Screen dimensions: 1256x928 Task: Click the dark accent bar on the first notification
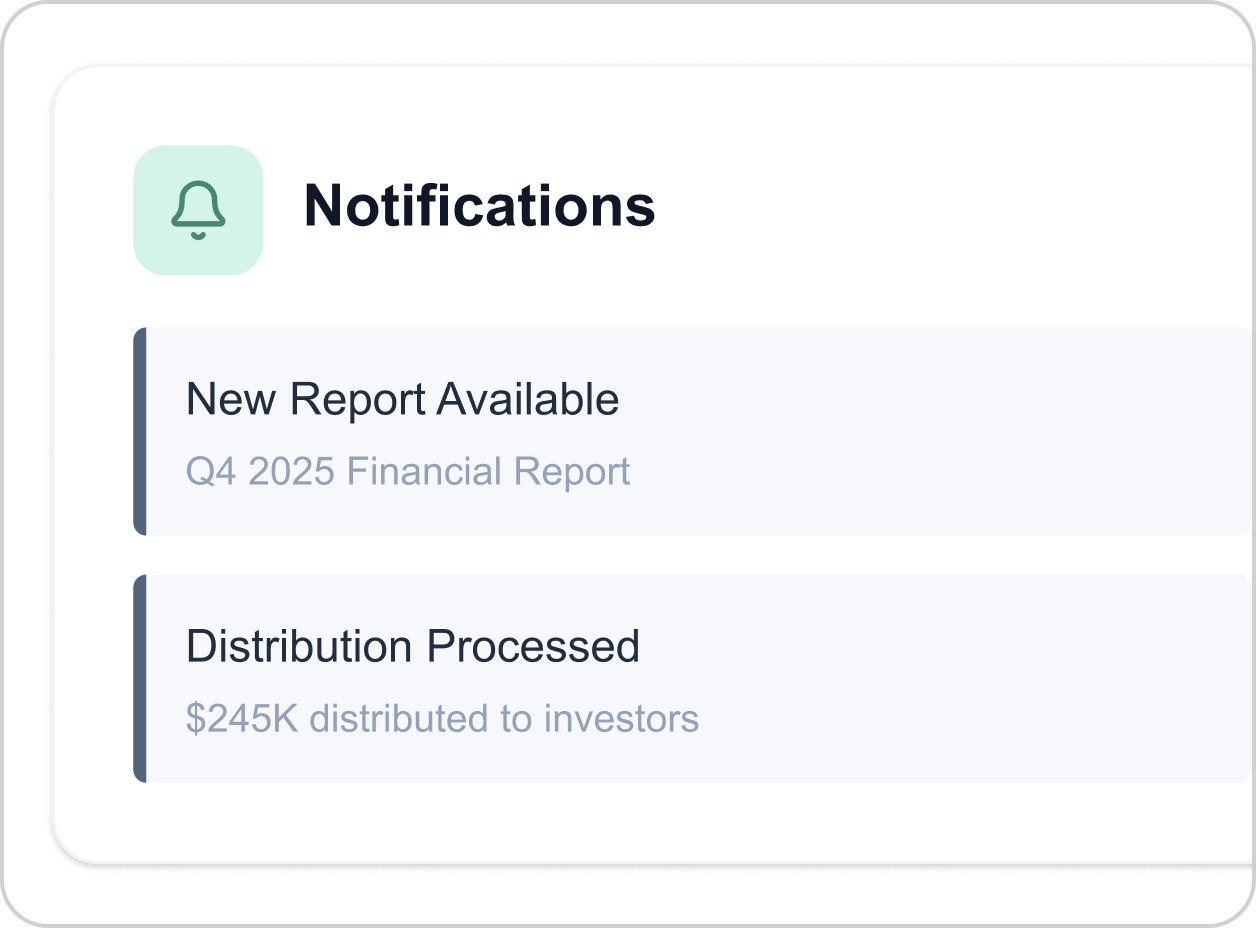coord(139,430)
